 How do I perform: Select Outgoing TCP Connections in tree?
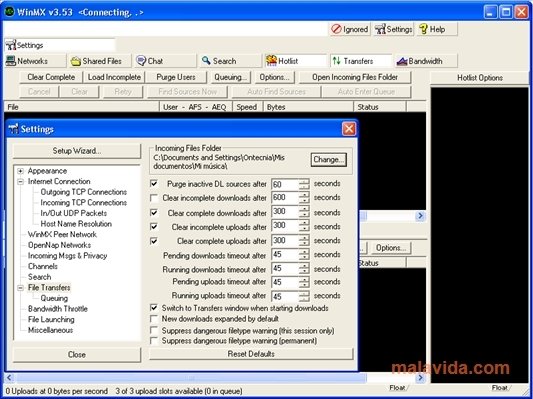click(x=84, y=192)
